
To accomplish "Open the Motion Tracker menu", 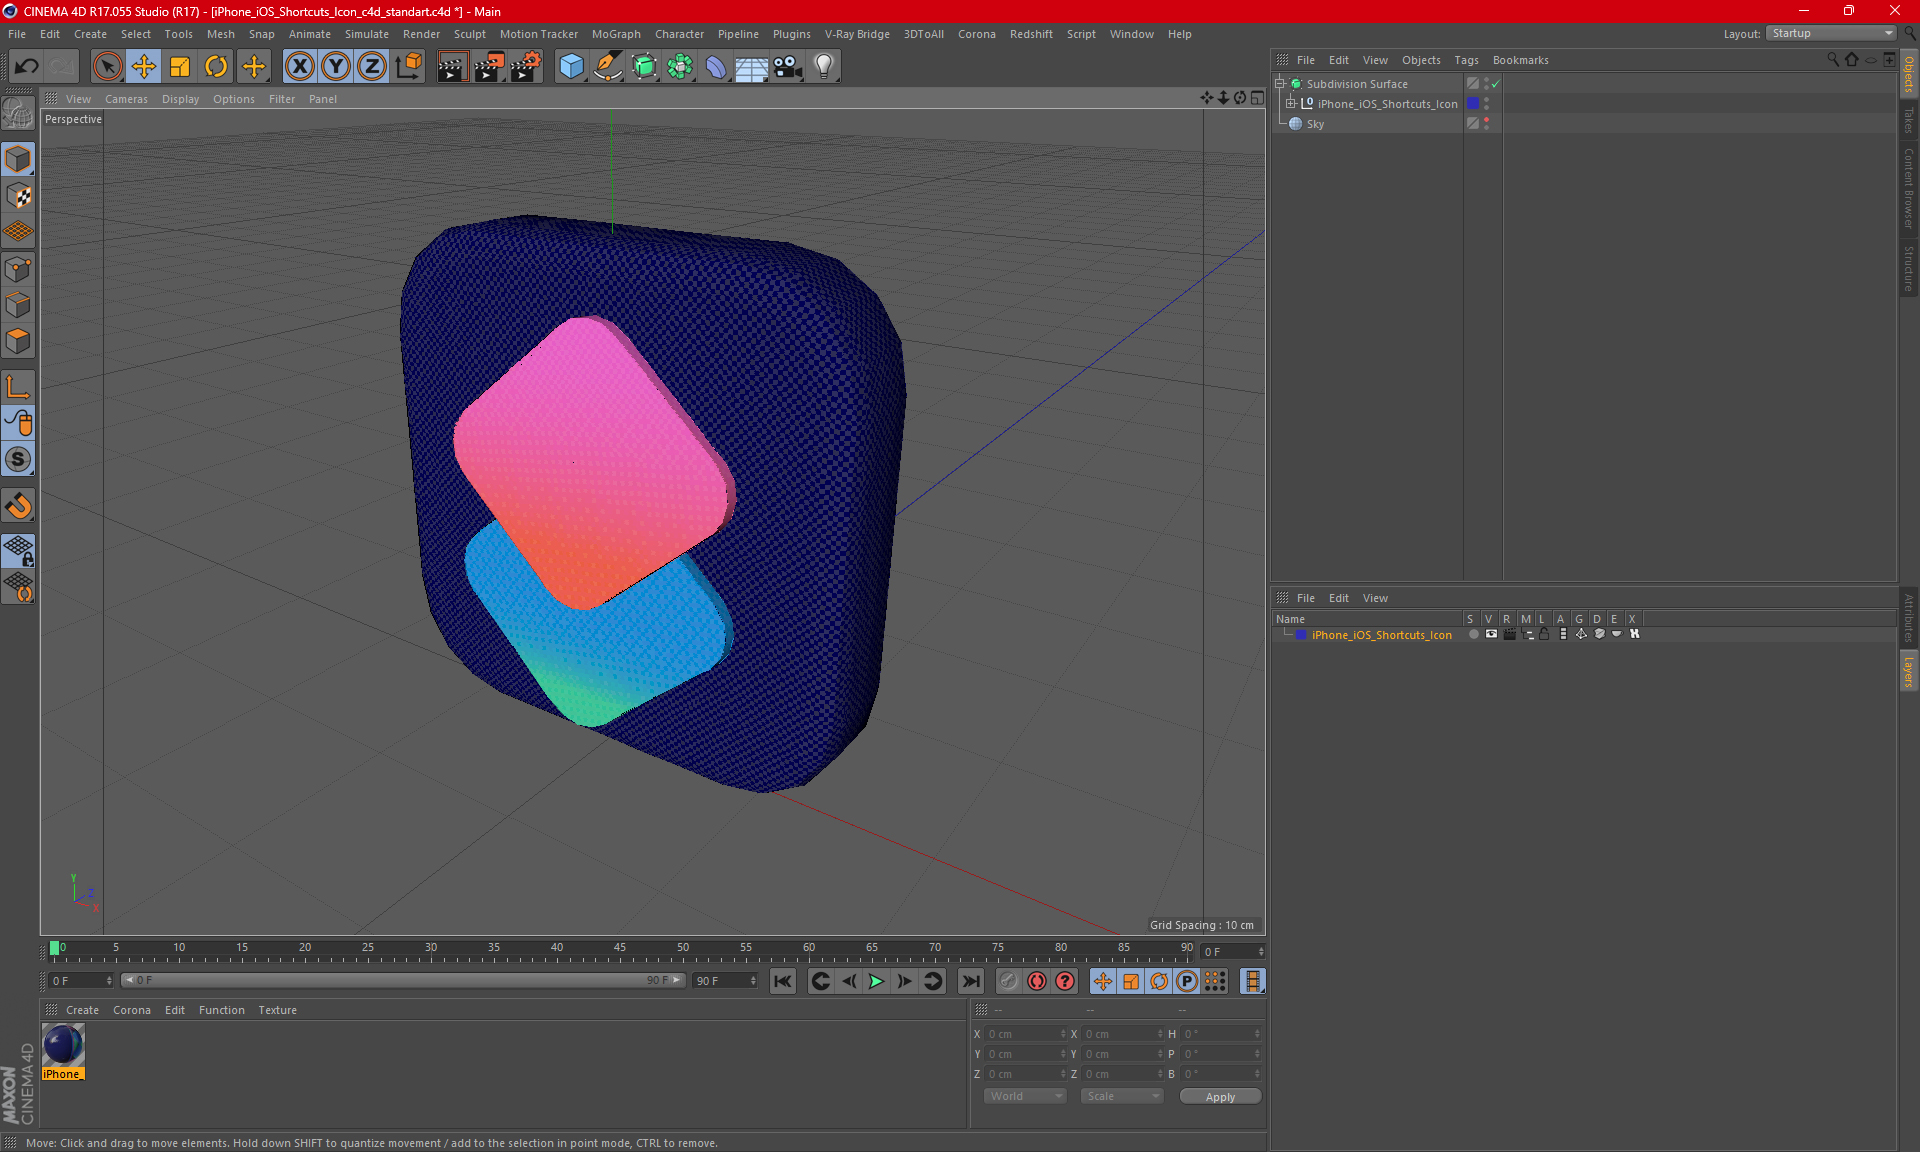I will click(538, 34).
